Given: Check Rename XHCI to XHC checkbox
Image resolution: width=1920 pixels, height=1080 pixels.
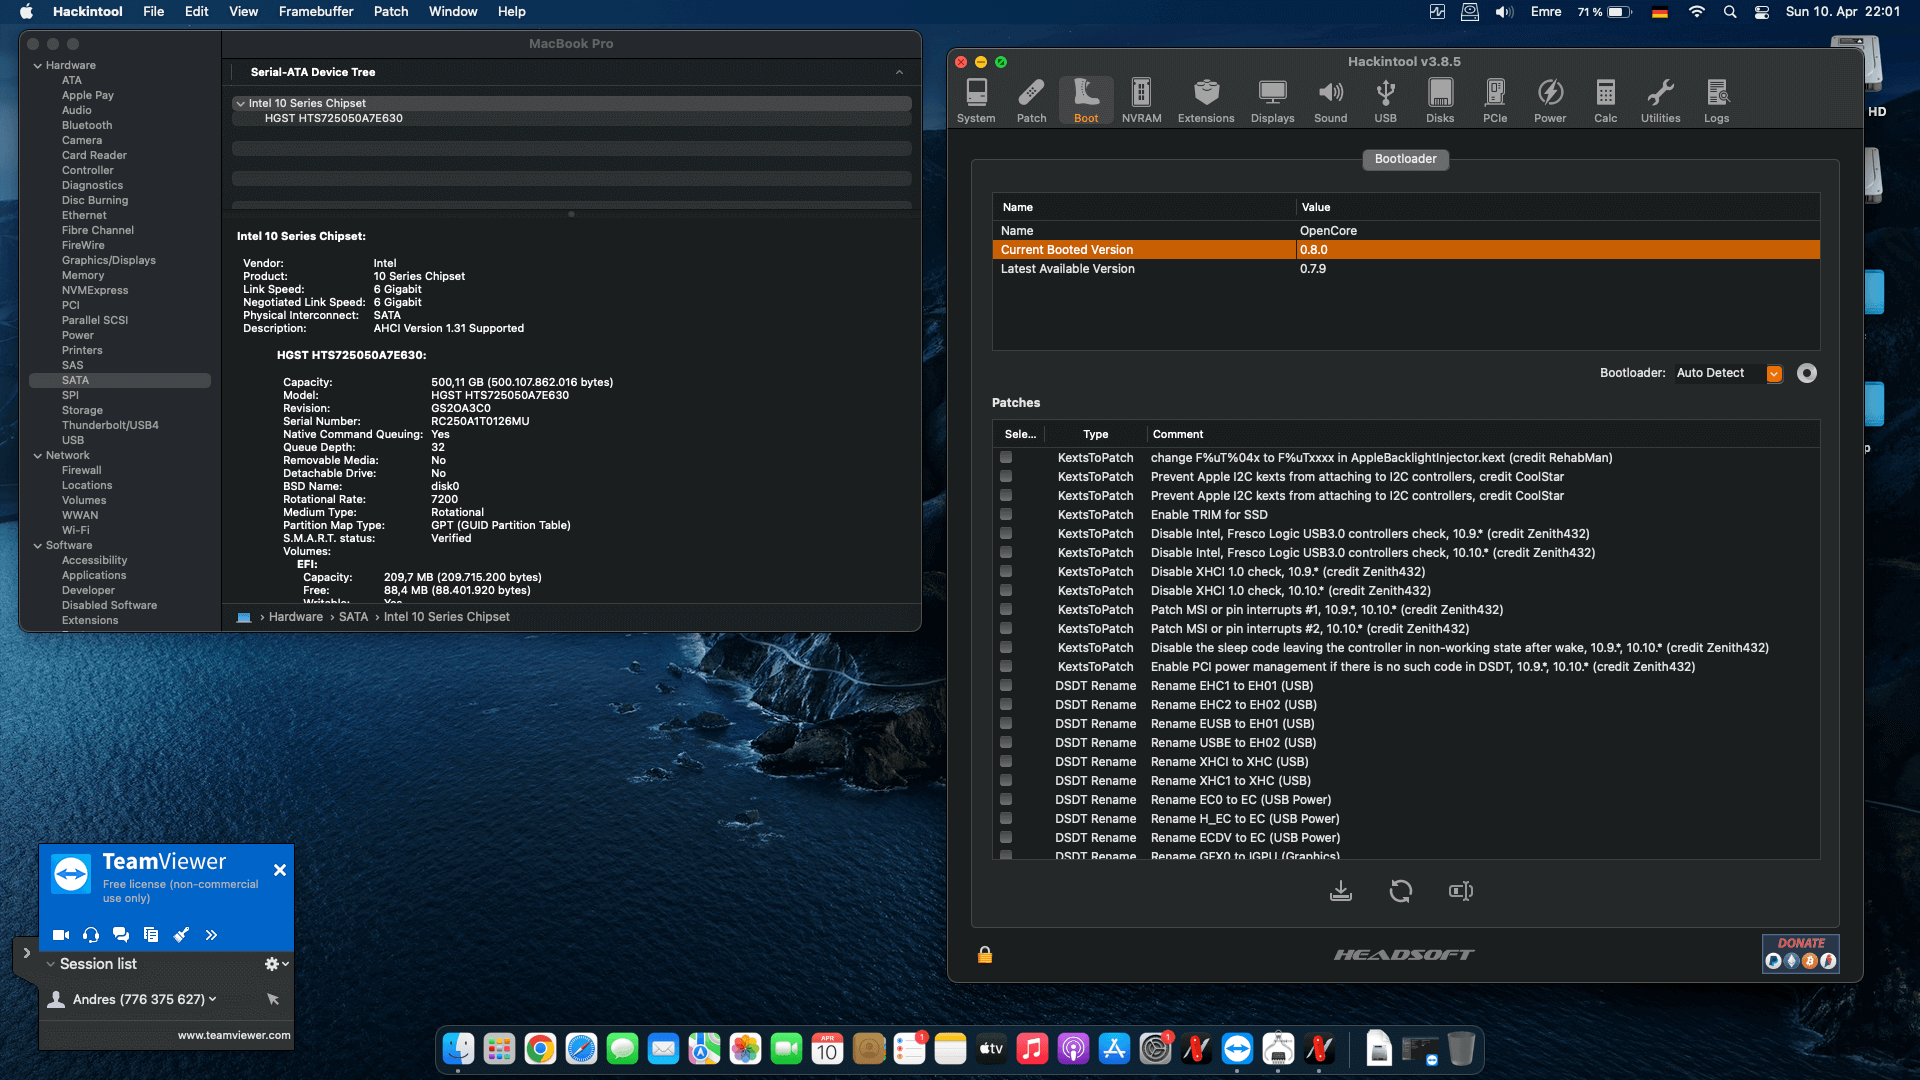Looking at the screenshot, I should pos(1006,761).
